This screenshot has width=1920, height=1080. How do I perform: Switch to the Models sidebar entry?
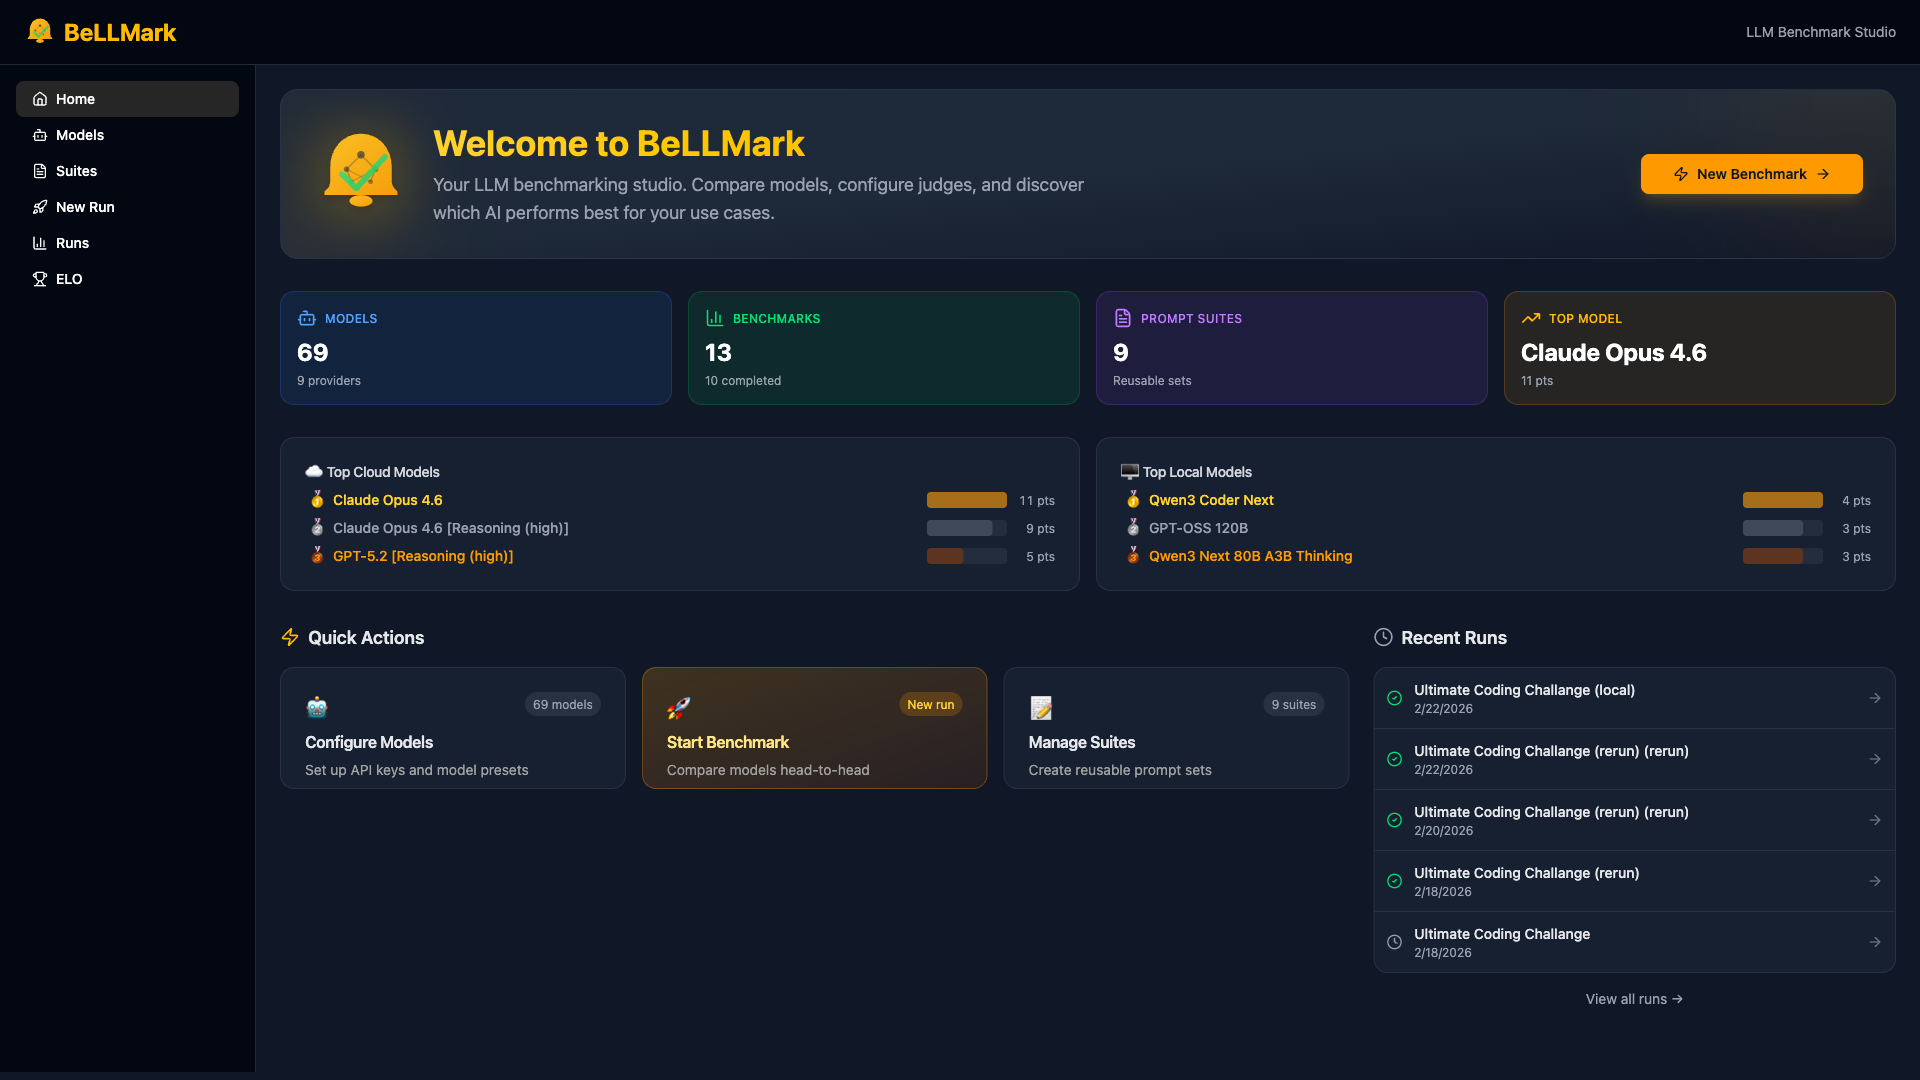coord(80,135)
